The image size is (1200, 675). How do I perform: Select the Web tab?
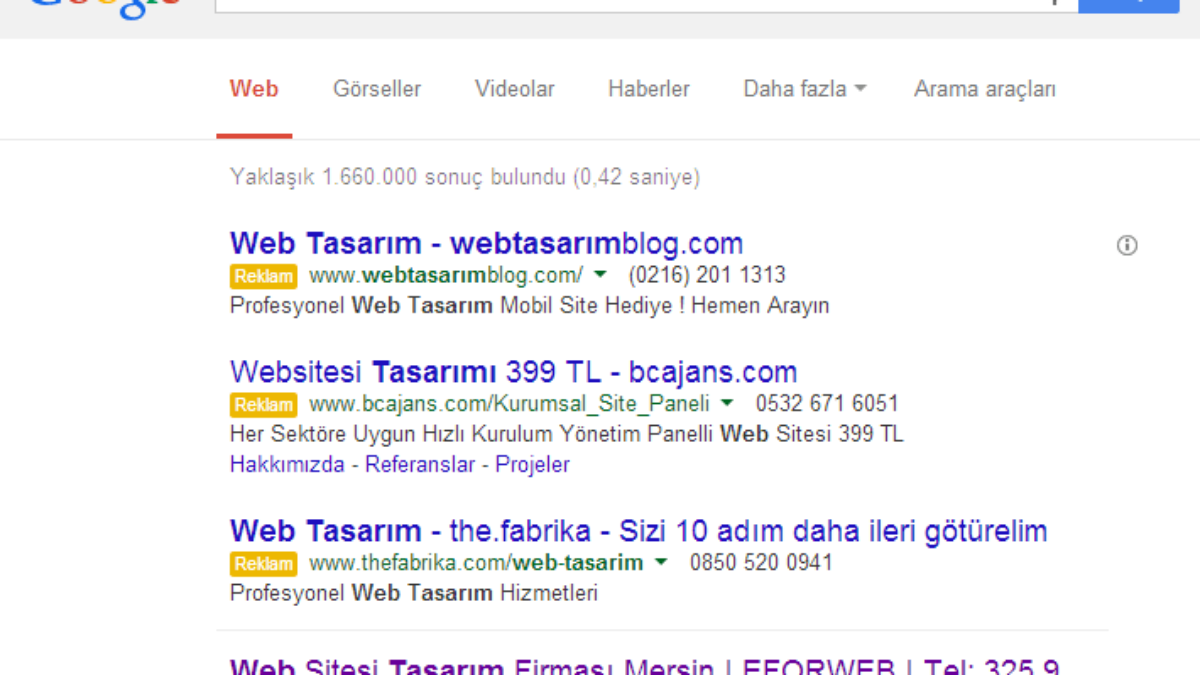tap(254, 89)
